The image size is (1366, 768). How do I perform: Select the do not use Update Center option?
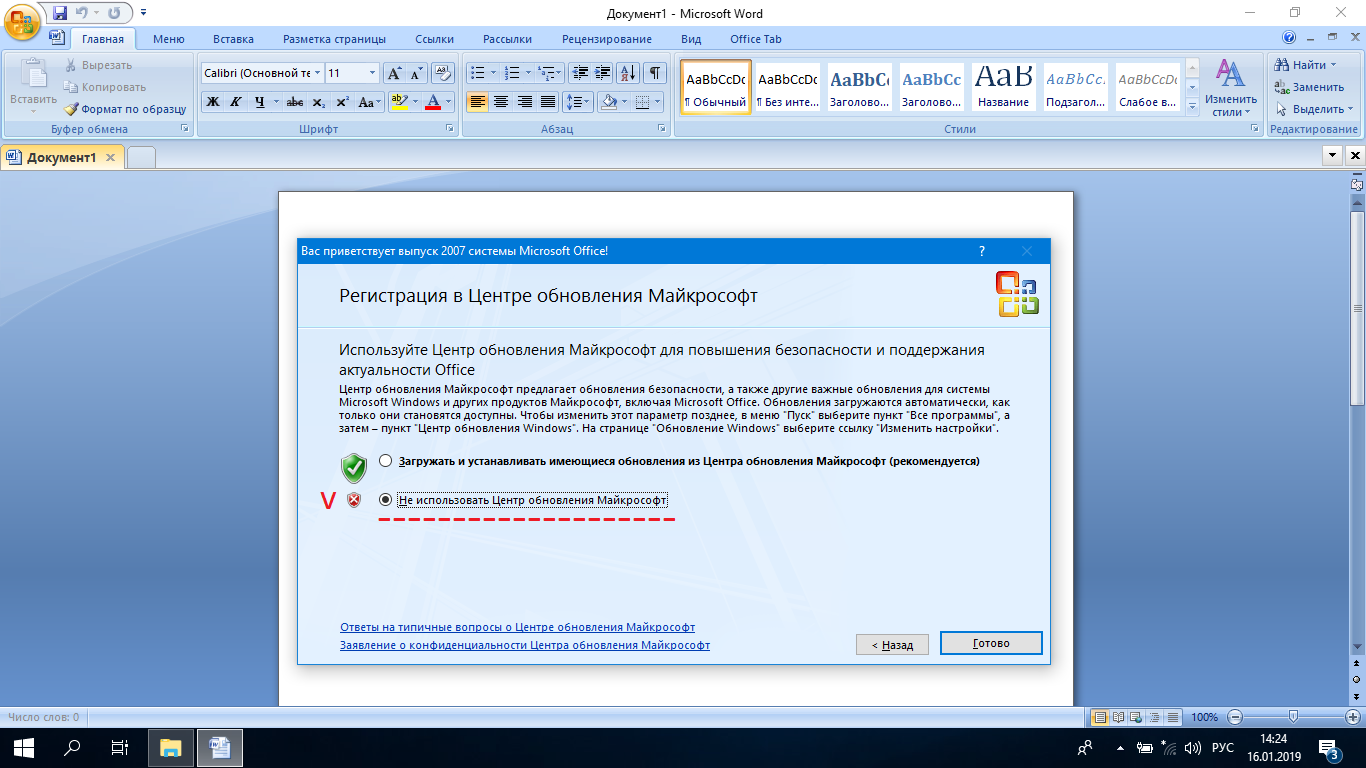point(386,499)
